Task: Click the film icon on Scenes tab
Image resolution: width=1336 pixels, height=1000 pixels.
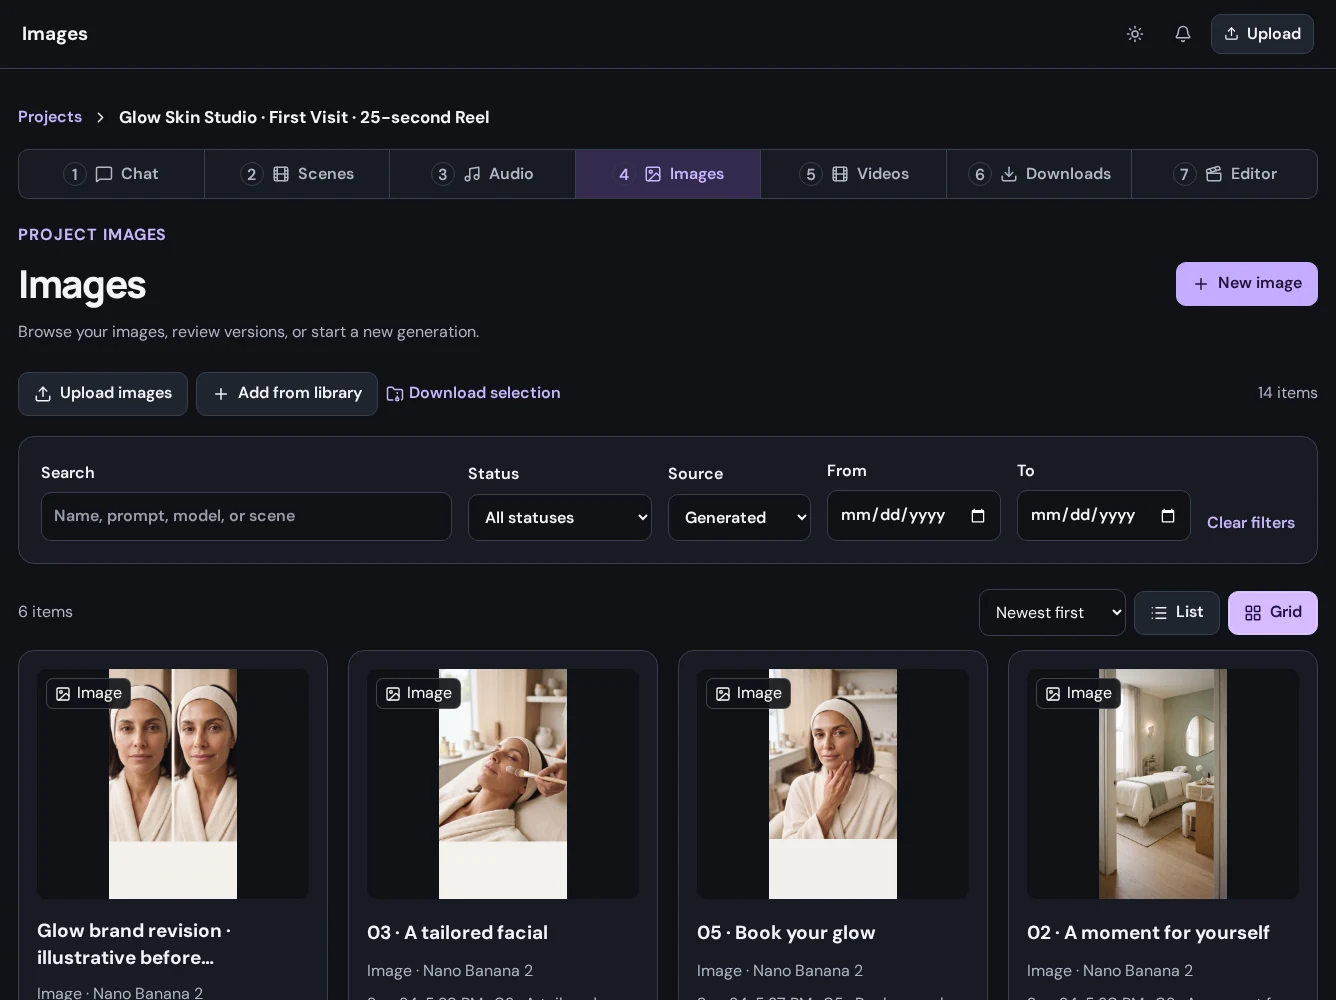Action: point(281,174)
